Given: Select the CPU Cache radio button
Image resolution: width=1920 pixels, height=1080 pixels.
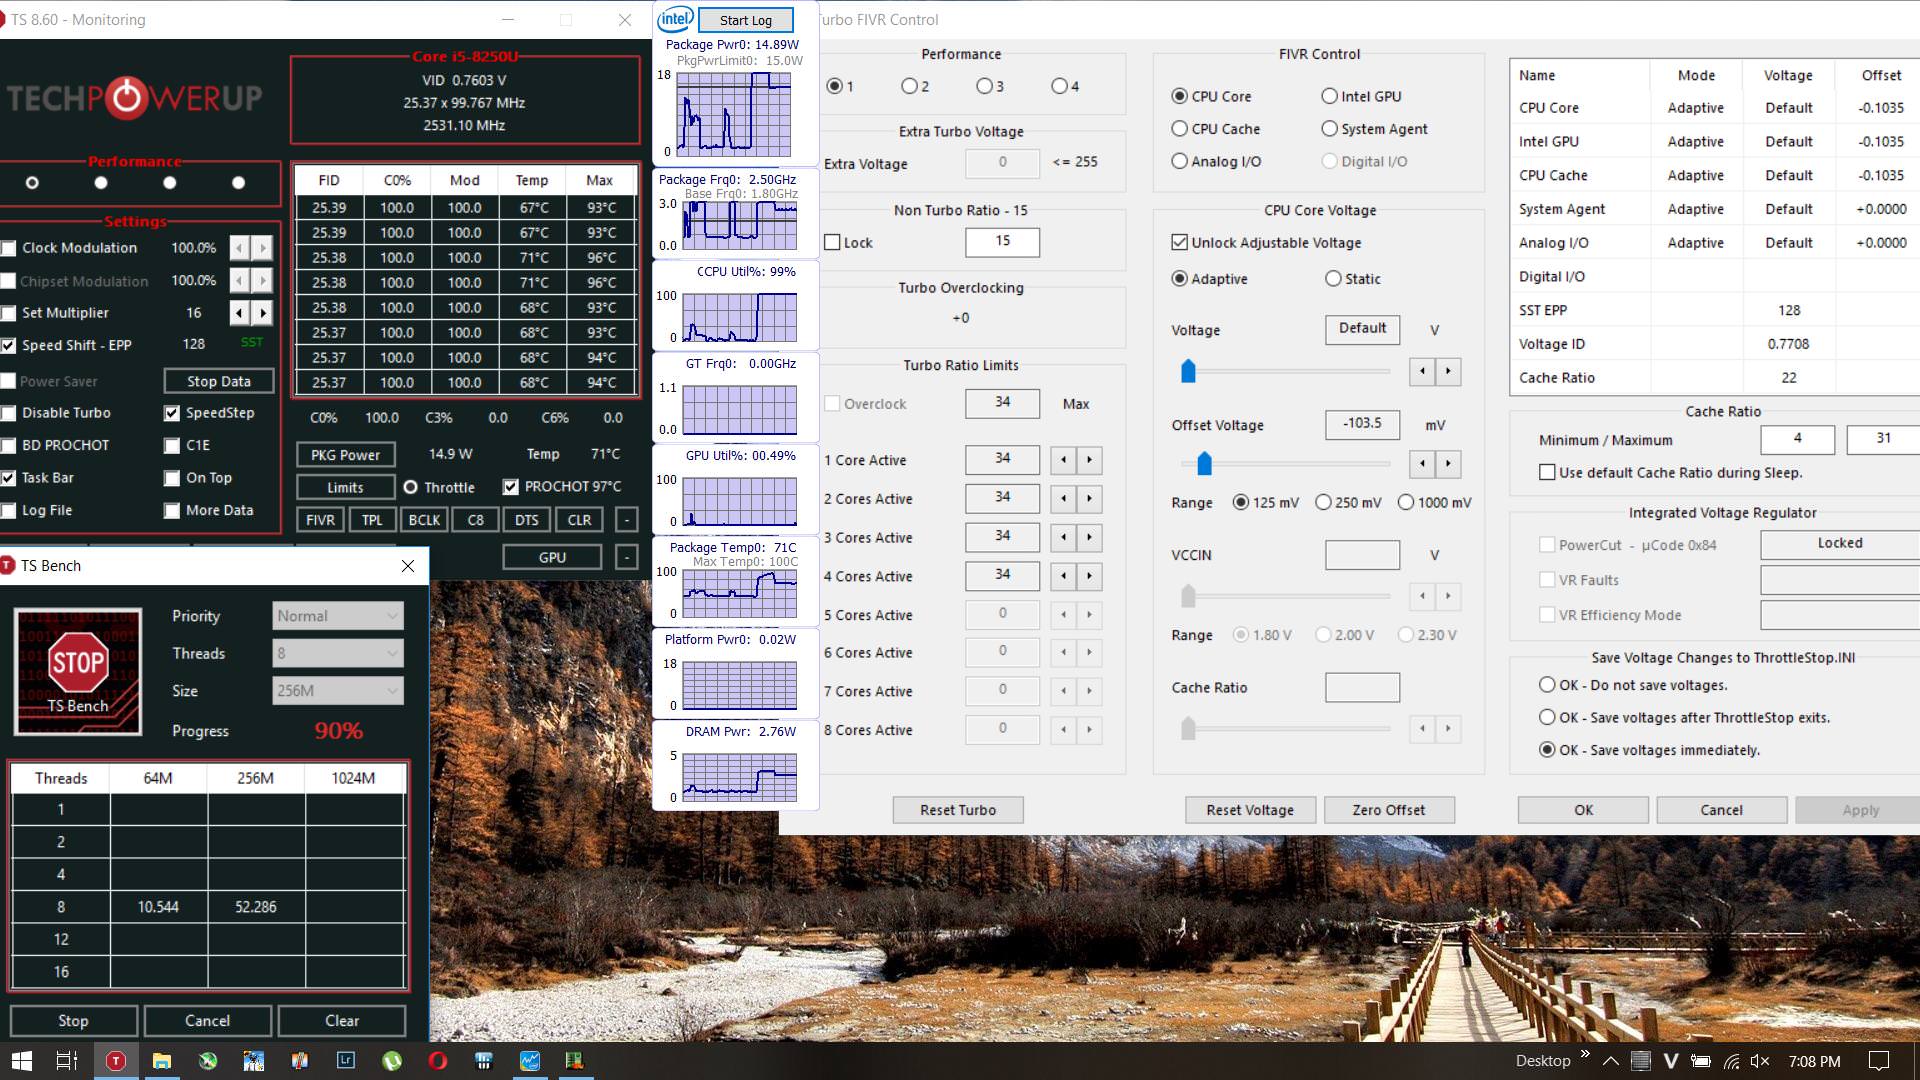Looking at the screenshot, I should click(x=1180, y=129).
